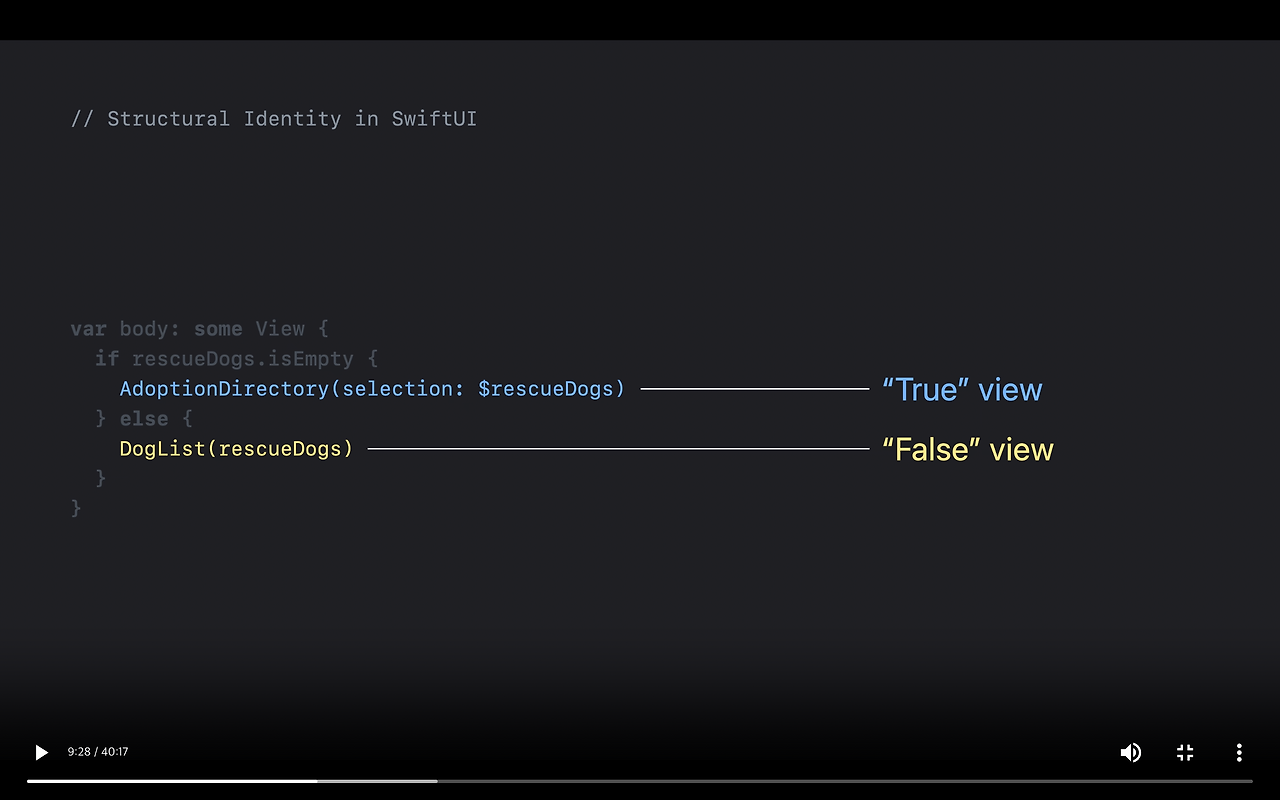Mute the video volume
The height and width of the screenshot is (800, 1280).
[1131, 752]
